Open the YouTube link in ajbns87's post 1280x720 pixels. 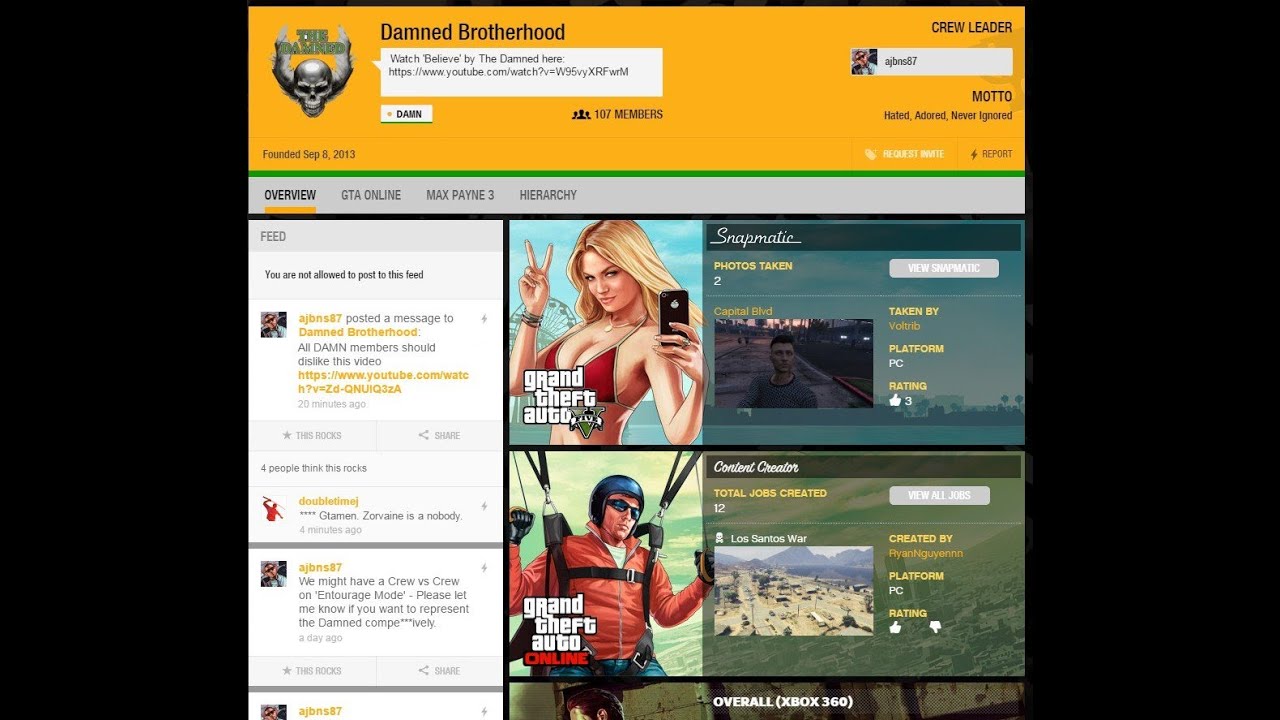(383, 382)
